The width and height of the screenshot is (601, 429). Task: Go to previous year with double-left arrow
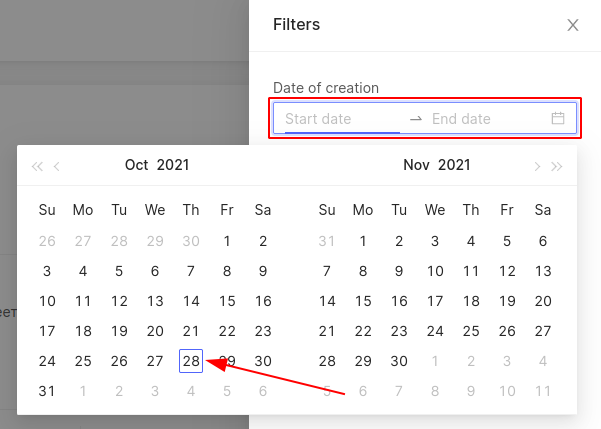click(x=37, y=166)
